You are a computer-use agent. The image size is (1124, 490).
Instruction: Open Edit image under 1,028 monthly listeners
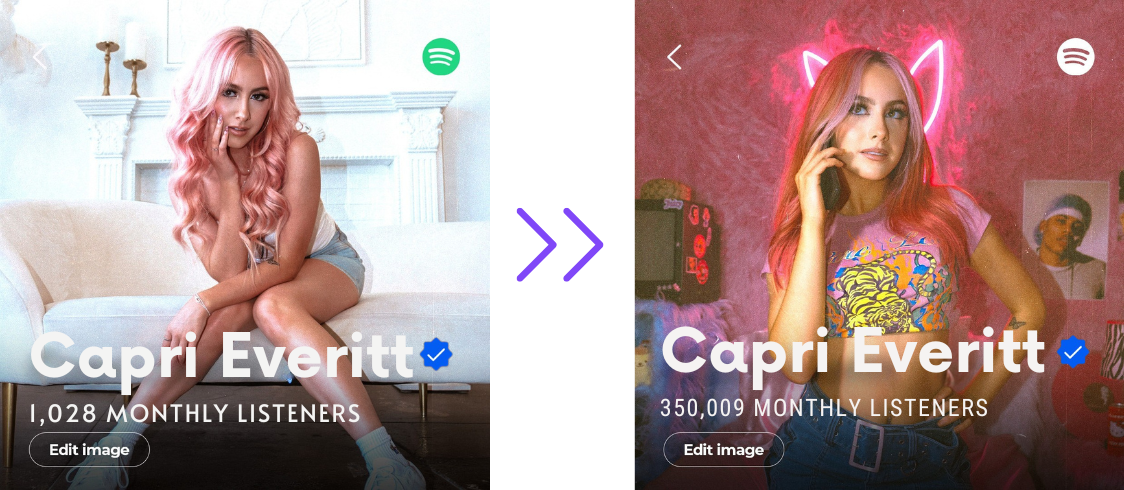90,450
